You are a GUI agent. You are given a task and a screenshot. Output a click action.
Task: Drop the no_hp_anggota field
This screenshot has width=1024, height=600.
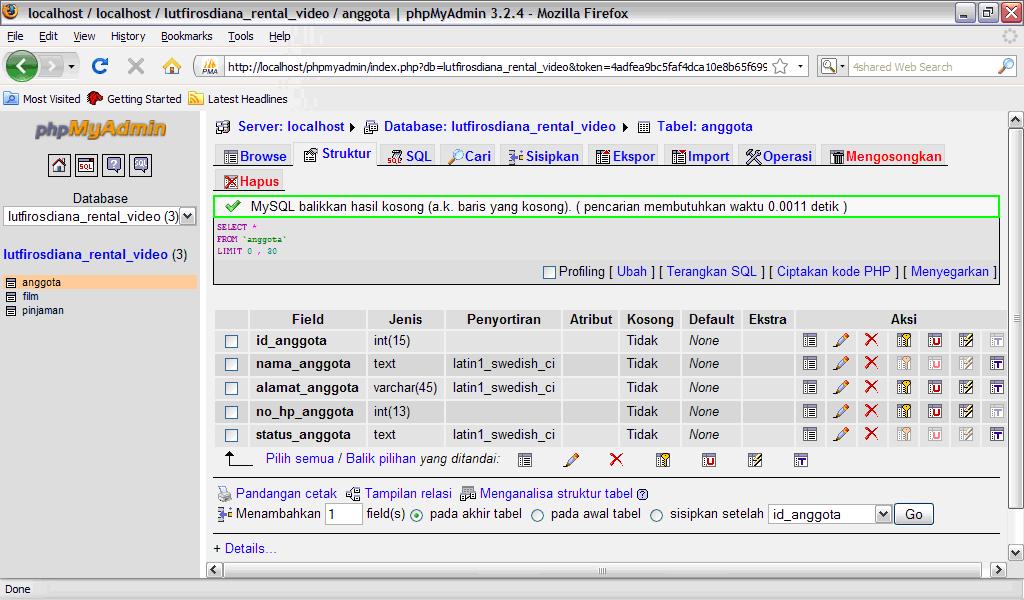(x=871, y=411)
